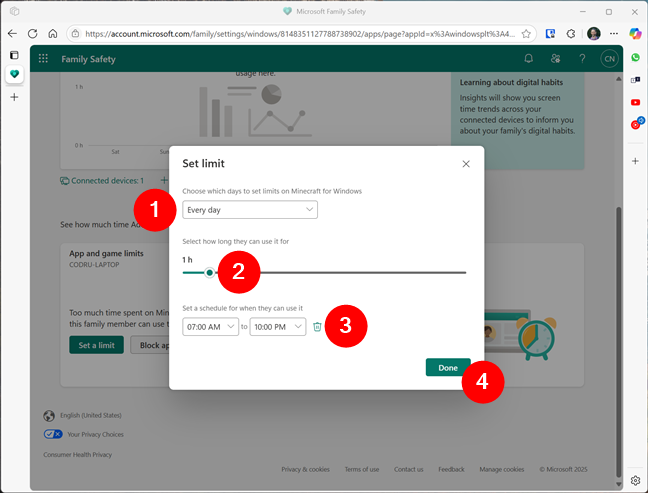648x493 pixels.
Task: Confirm the limit with Done
Action: coord(448,367)
